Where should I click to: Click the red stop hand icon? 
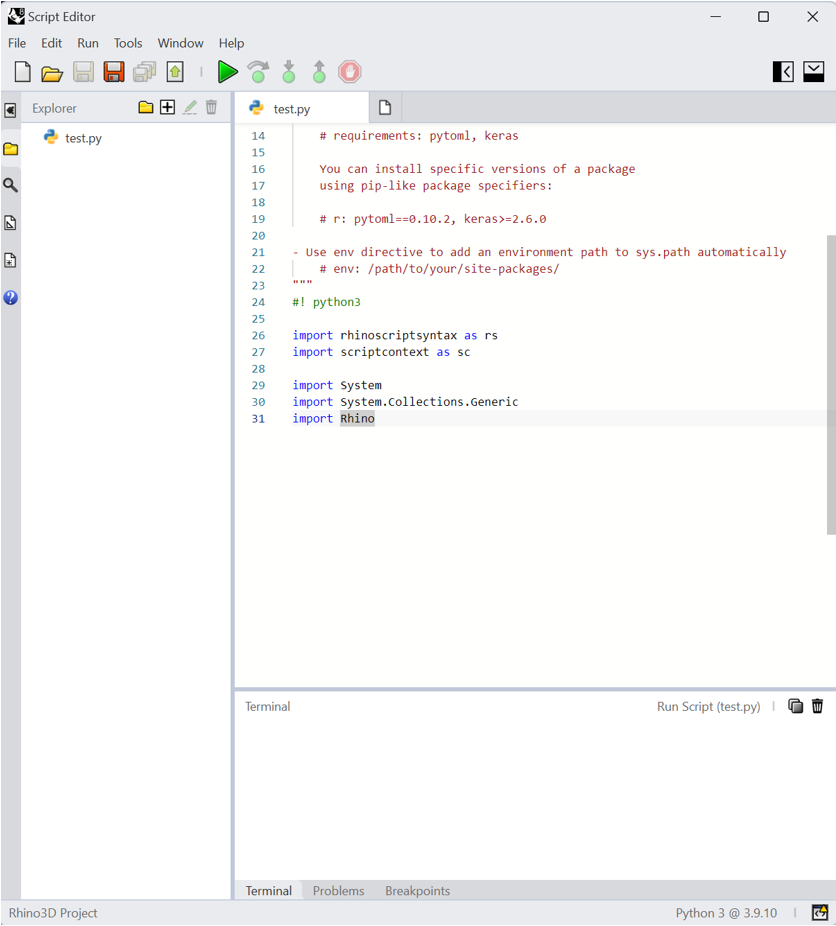point(349,72)
